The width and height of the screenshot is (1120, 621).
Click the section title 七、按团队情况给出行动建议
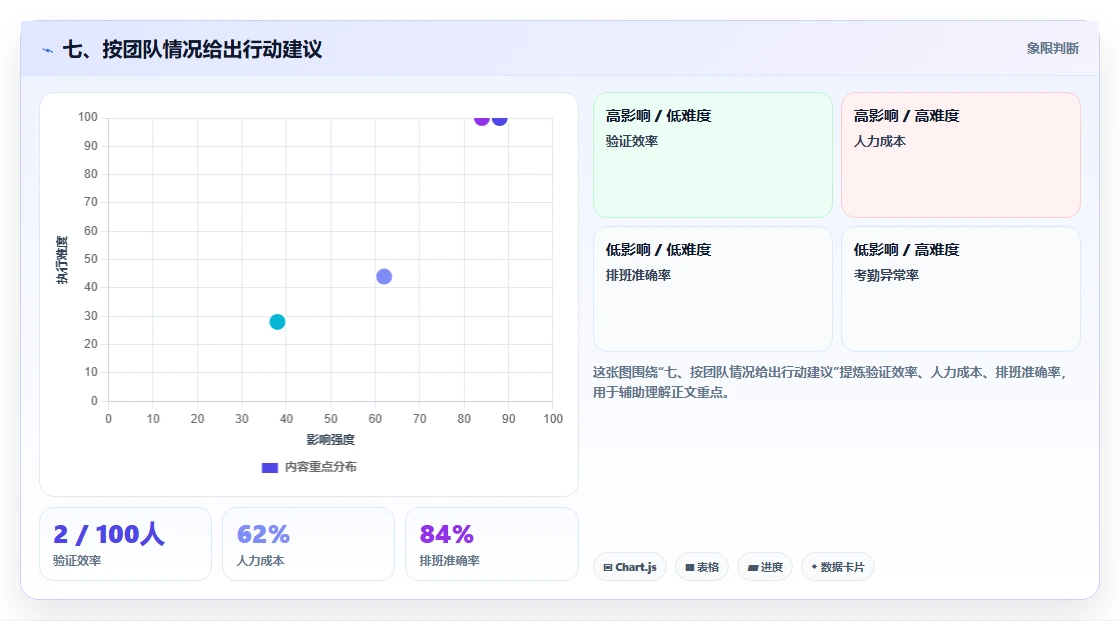pyautogui.click(x=192, y=49)
